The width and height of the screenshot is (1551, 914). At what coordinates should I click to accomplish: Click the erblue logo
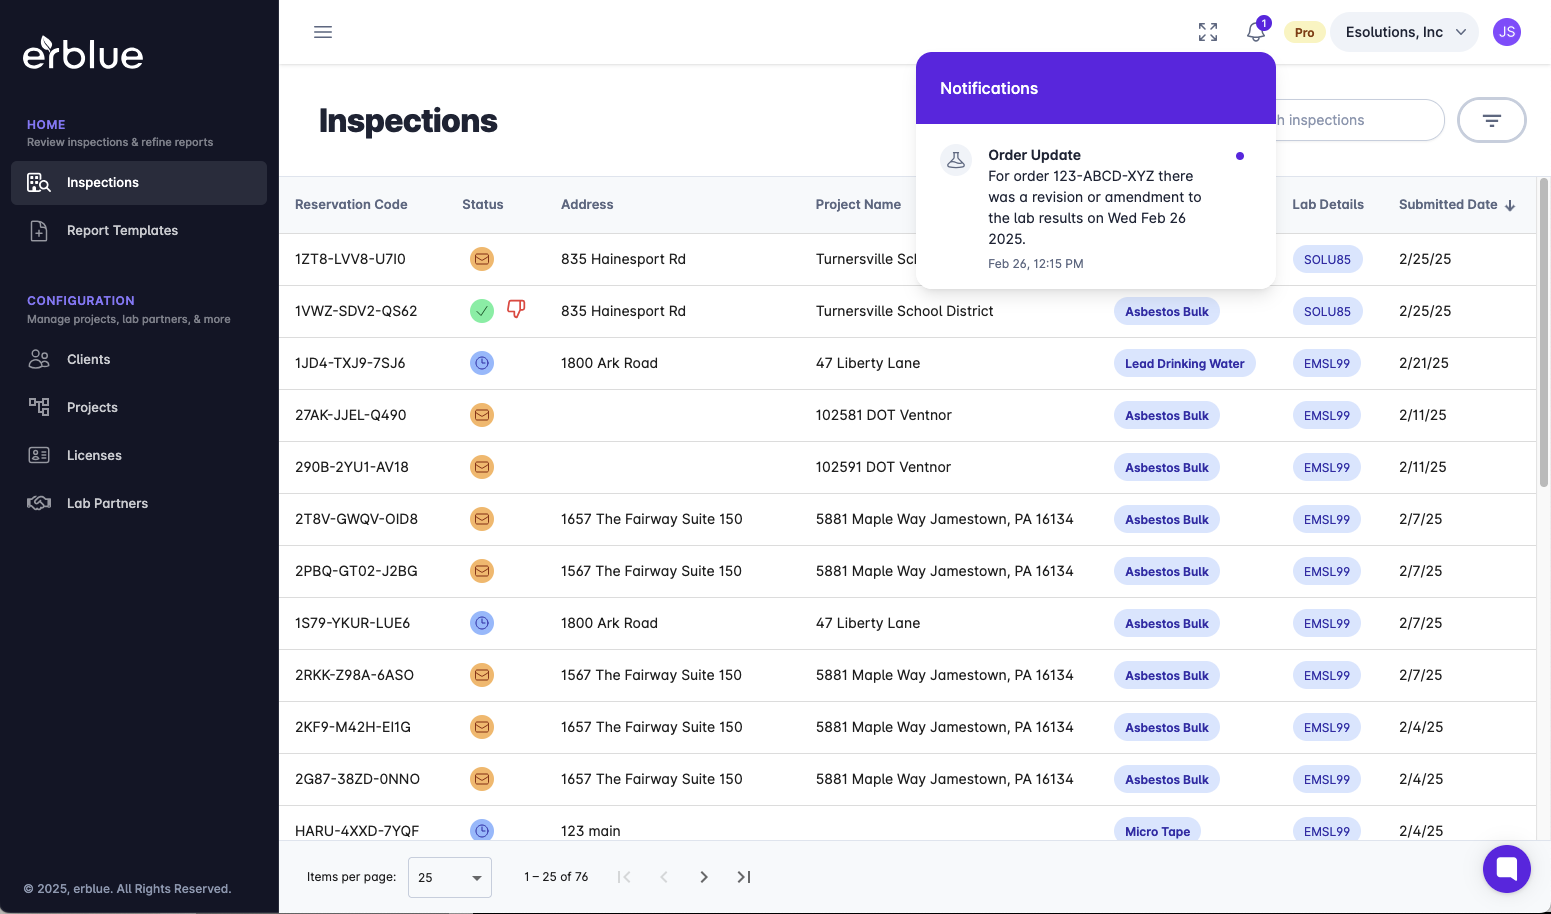83,54
